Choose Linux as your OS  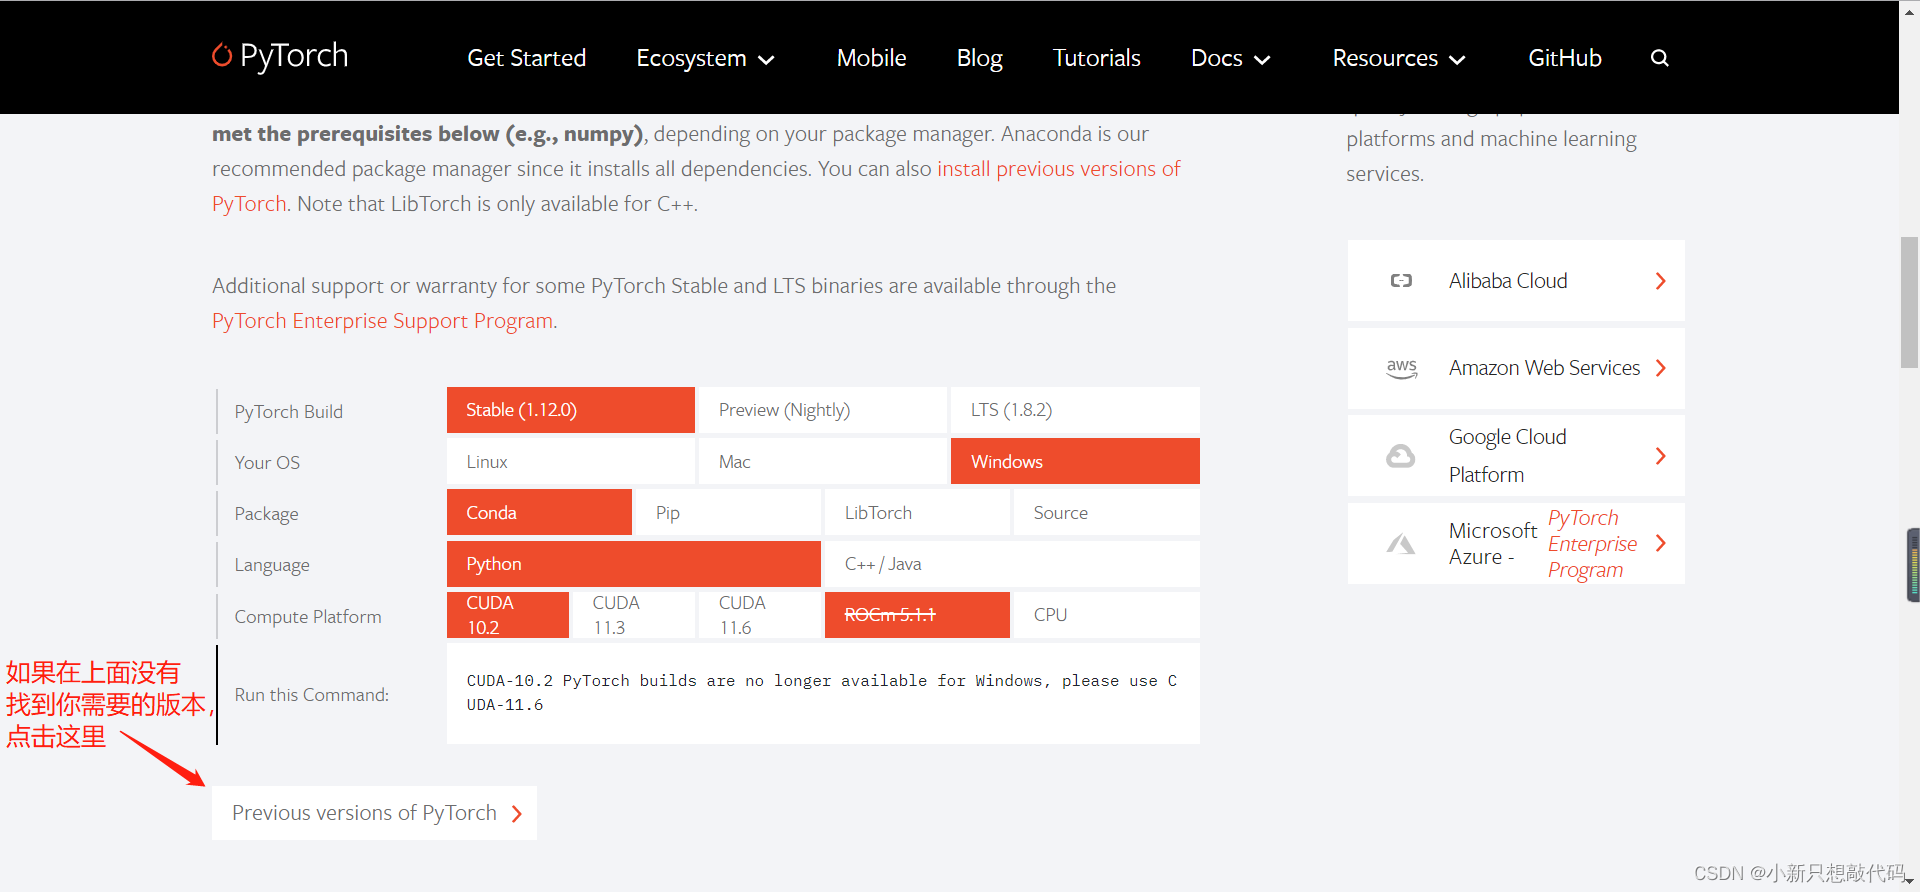pos(571,461)
